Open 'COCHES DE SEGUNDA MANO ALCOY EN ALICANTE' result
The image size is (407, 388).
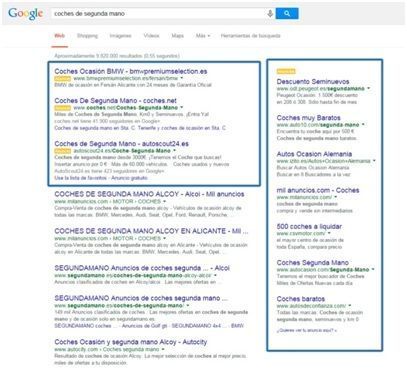click(x=151, y=231)
